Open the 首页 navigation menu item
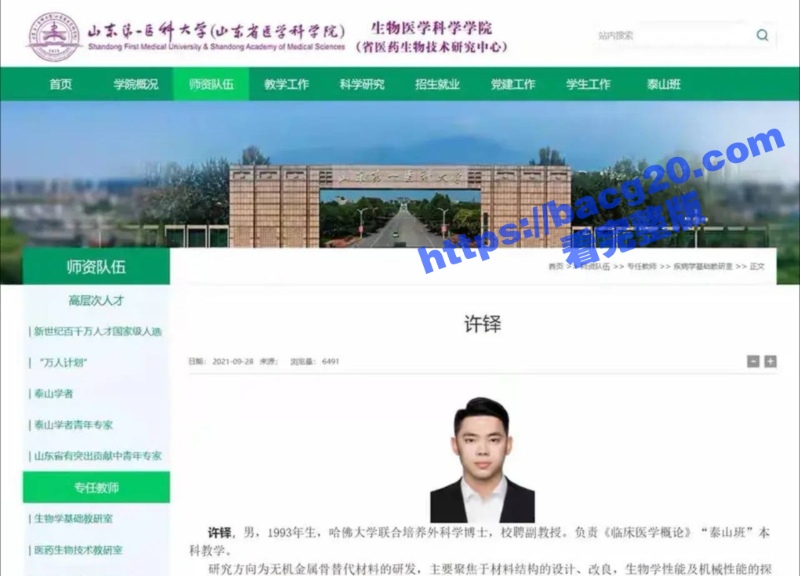Image resolution: width=800 pixels, height=576 pixels. [x=61, y=84]
